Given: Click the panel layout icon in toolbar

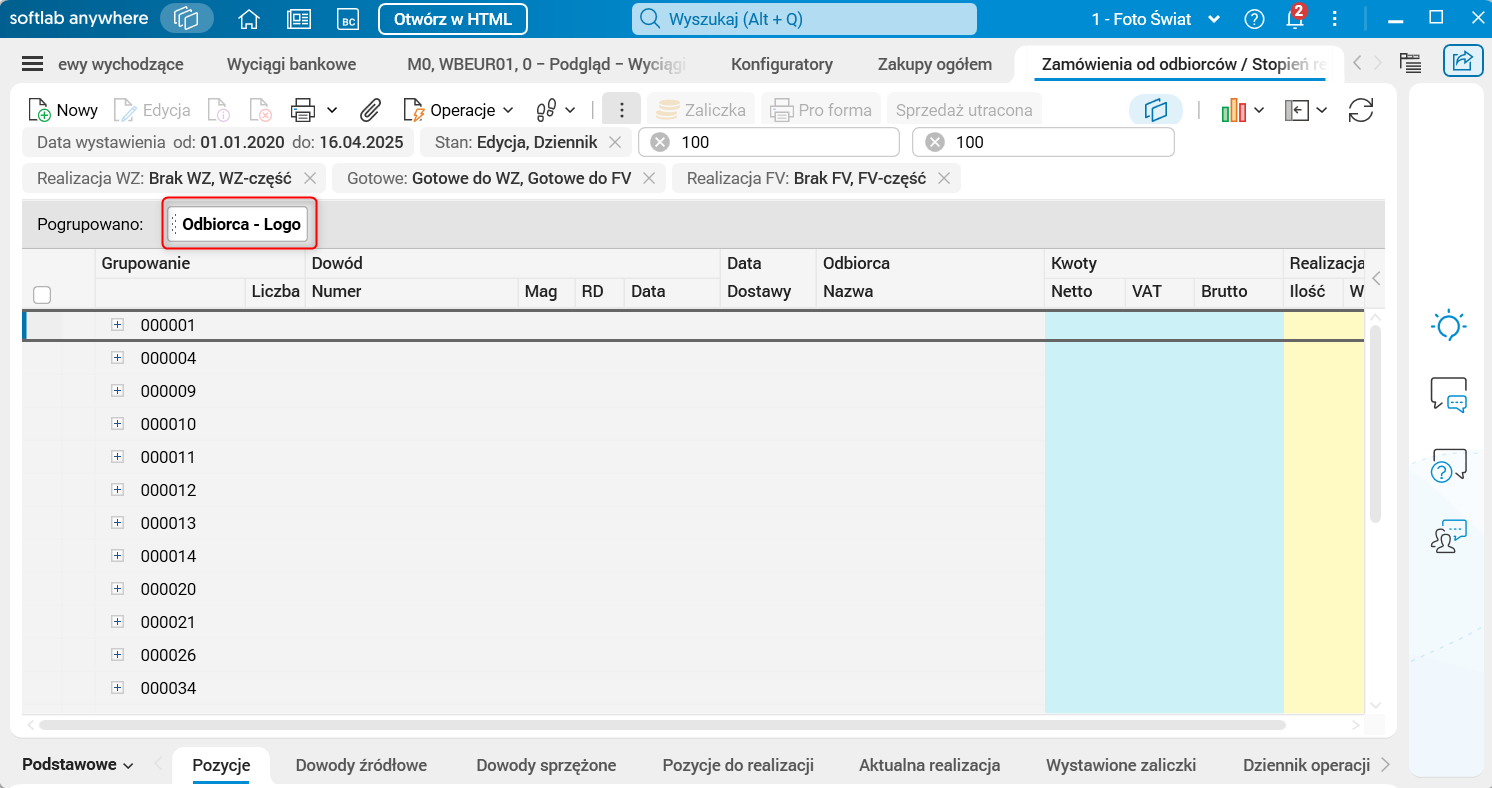Looking at the screenshot, I should [1297, 110].
